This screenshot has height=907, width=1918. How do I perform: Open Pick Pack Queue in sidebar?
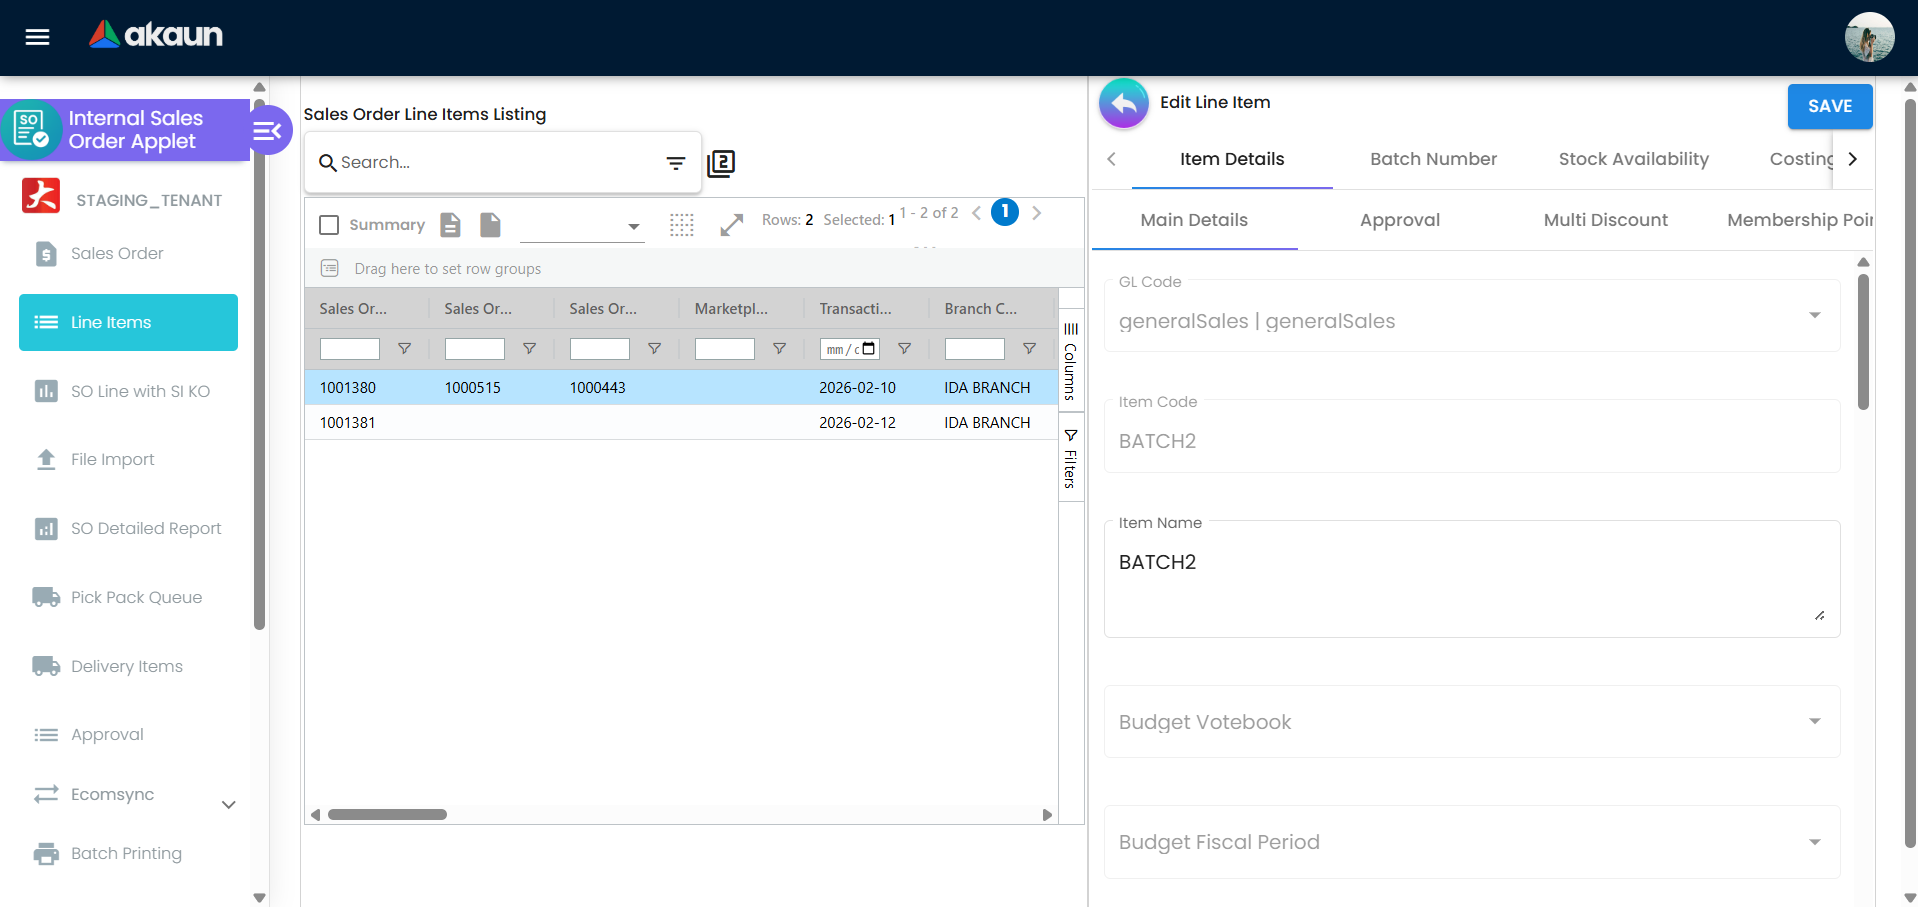click(136, 597)
